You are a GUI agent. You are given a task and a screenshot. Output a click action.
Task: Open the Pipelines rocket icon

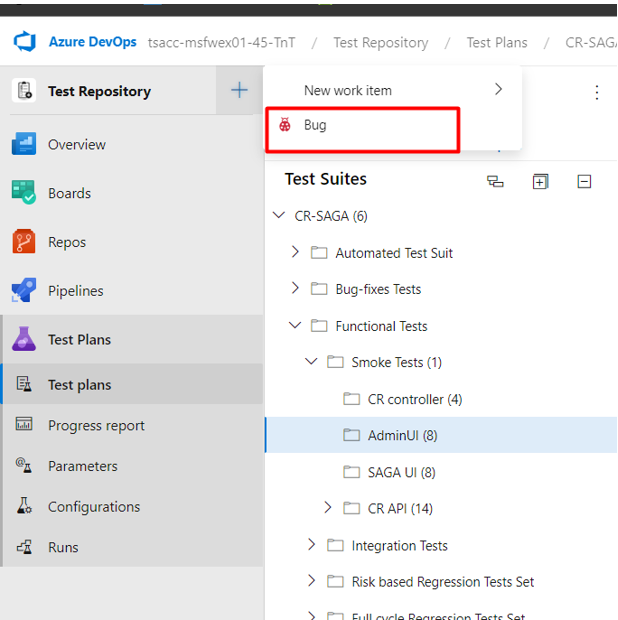tap(24, 290)
